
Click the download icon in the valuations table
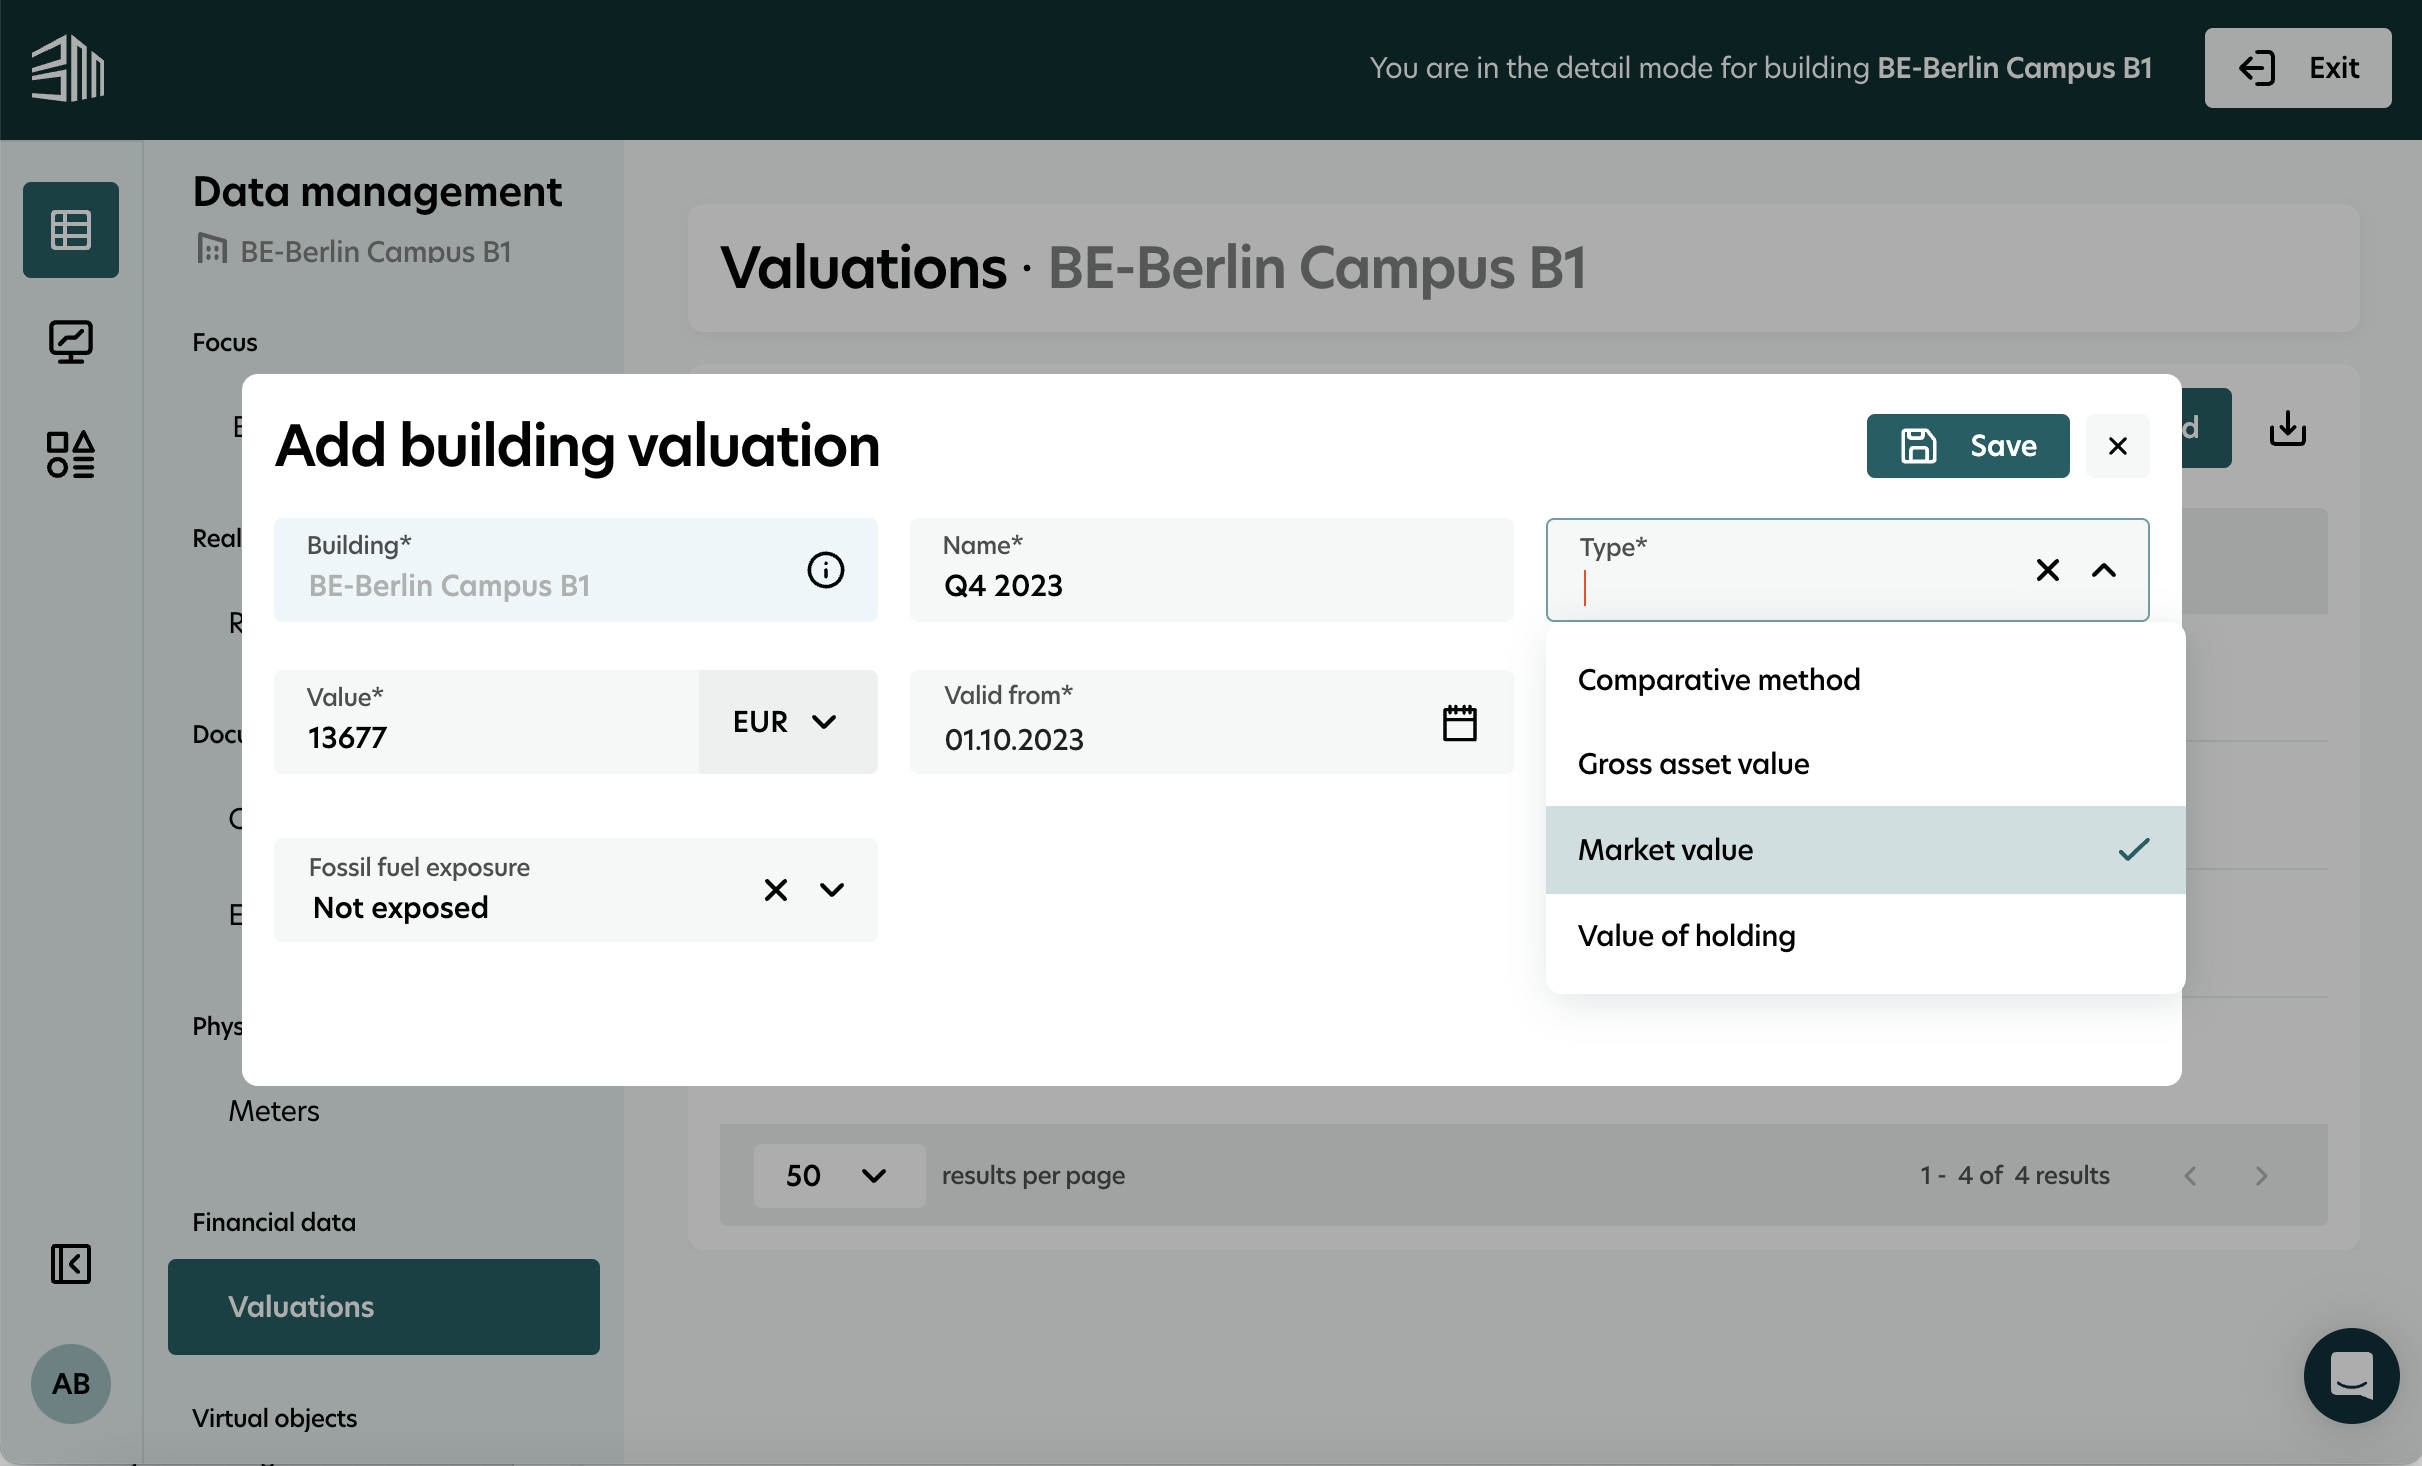tap(2288, 428)
